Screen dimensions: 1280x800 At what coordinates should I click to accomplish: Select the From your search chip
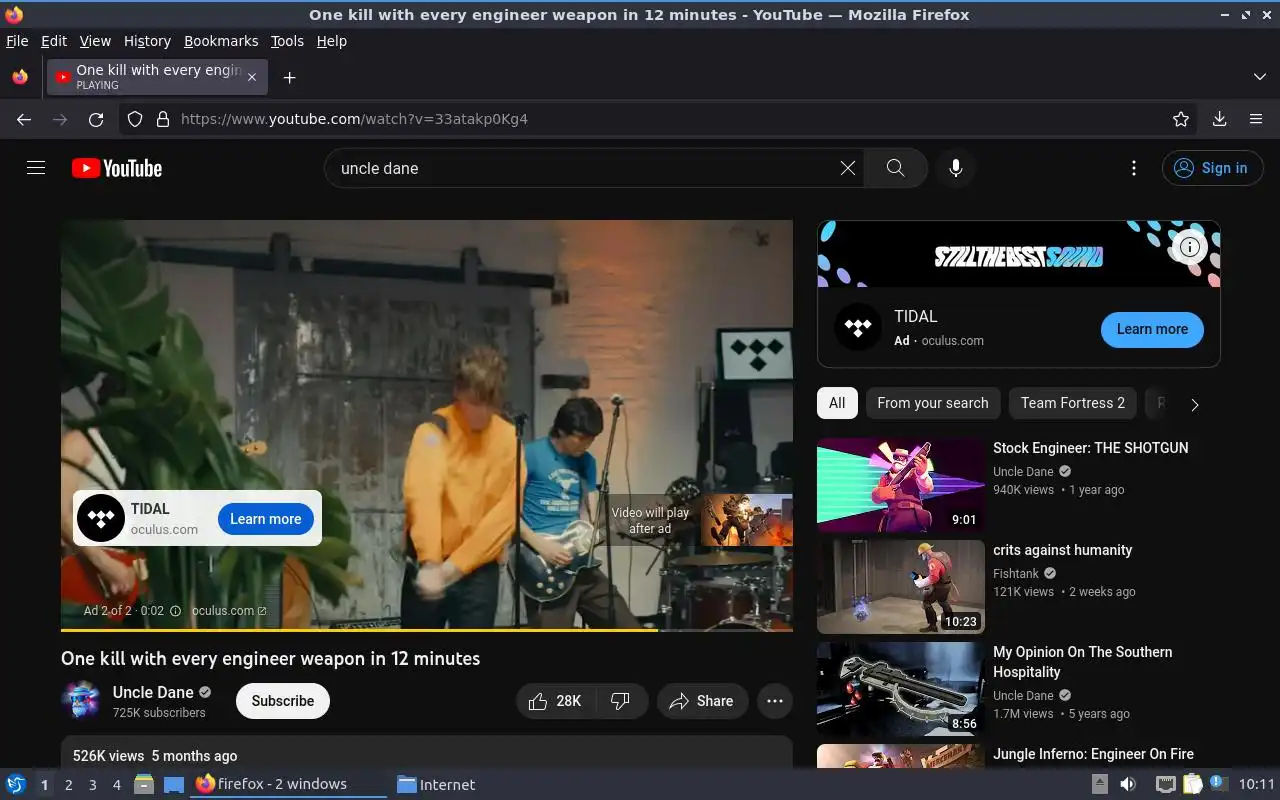point(932,403)
